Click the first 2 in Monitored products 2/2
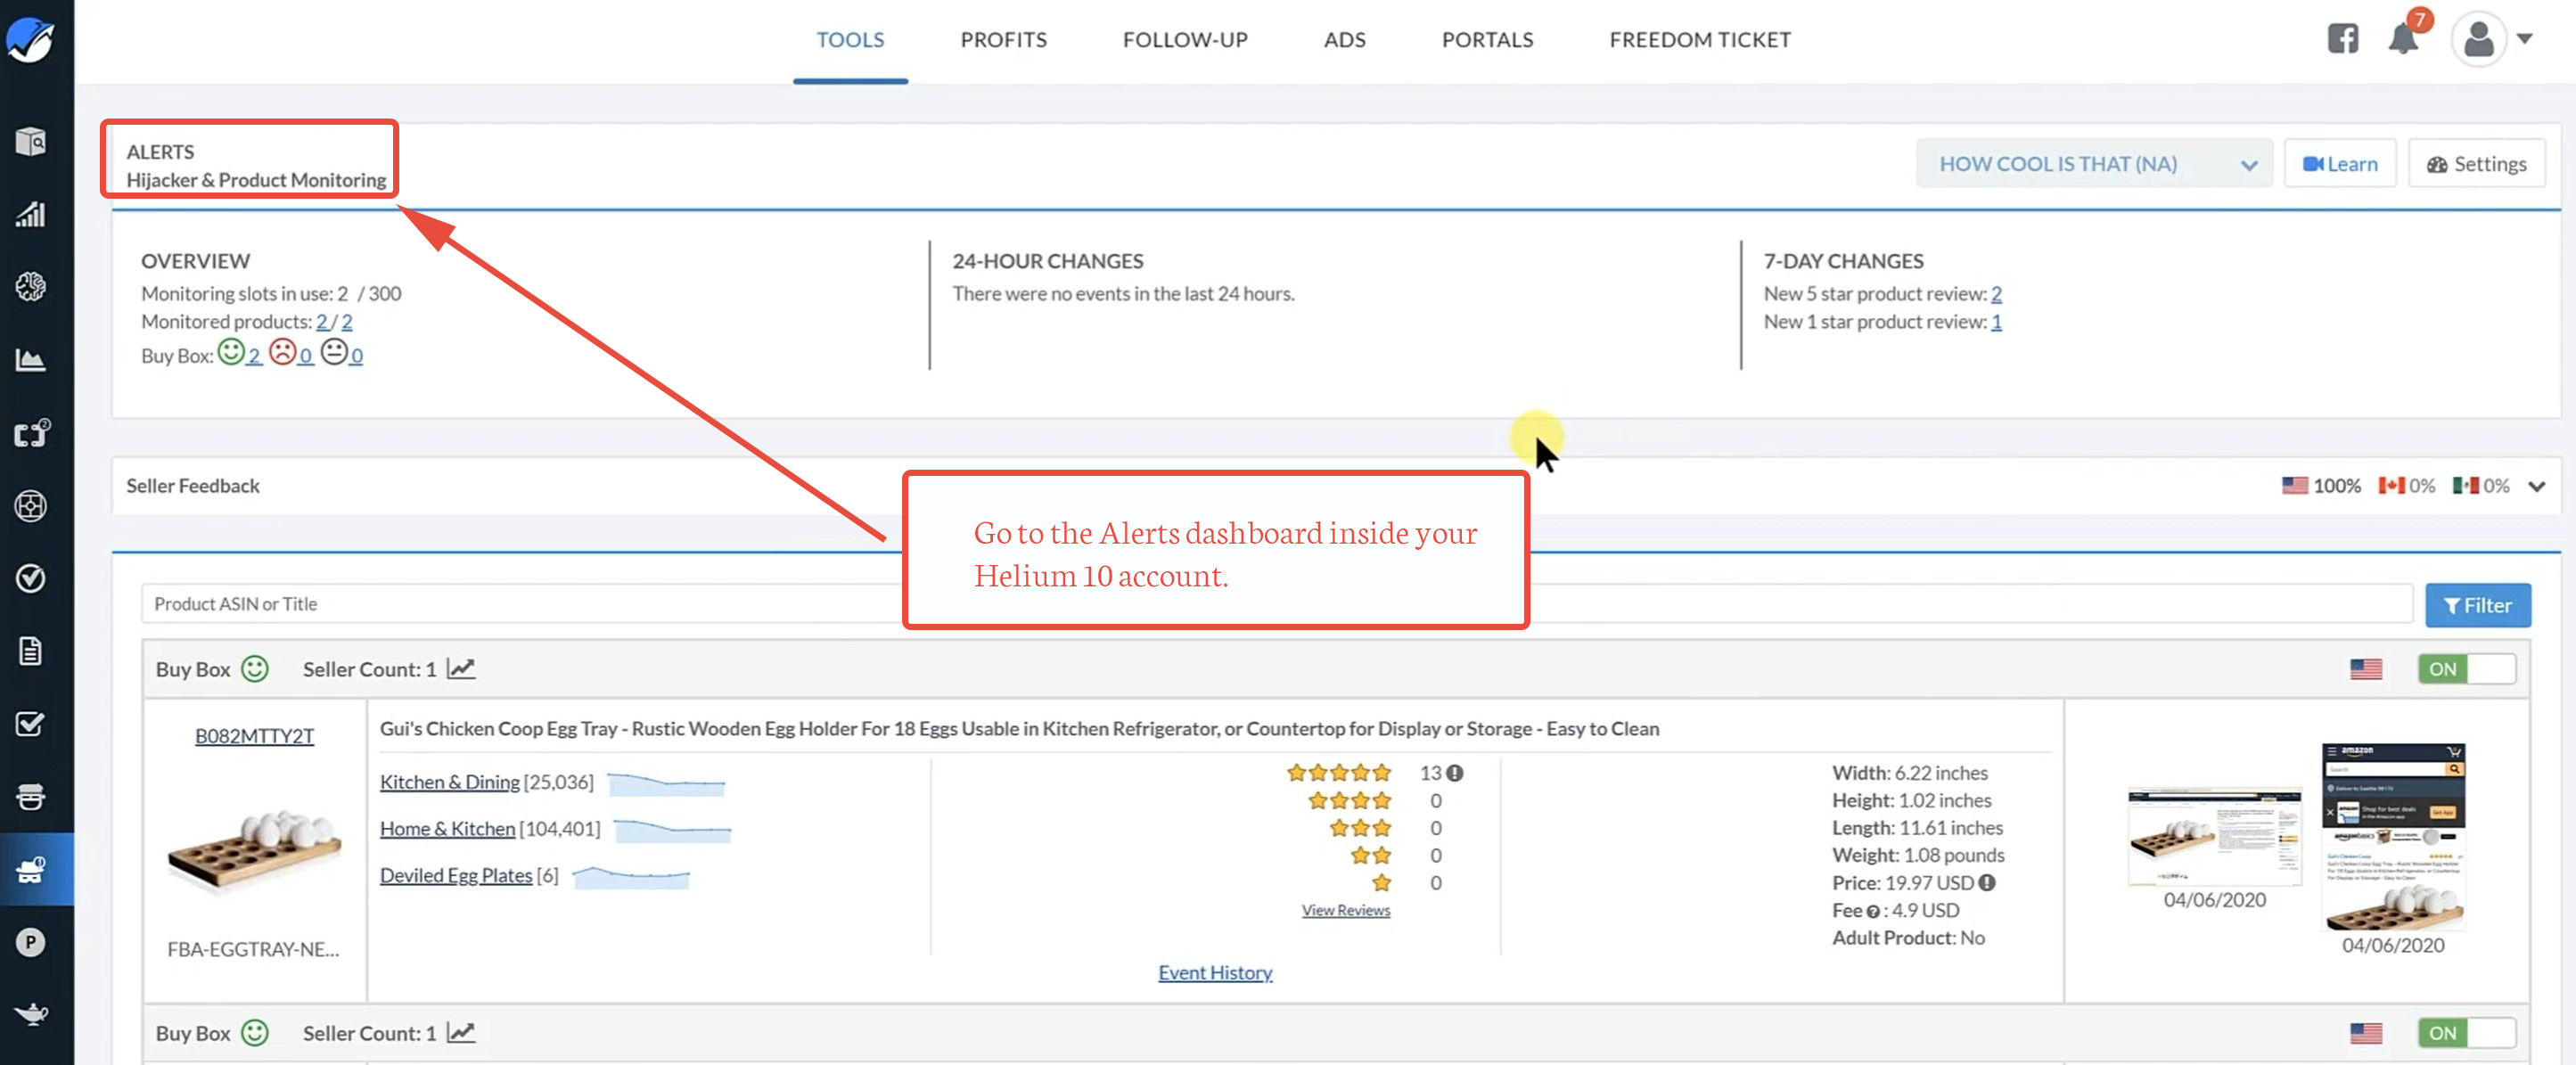 (x=322, y=322)
